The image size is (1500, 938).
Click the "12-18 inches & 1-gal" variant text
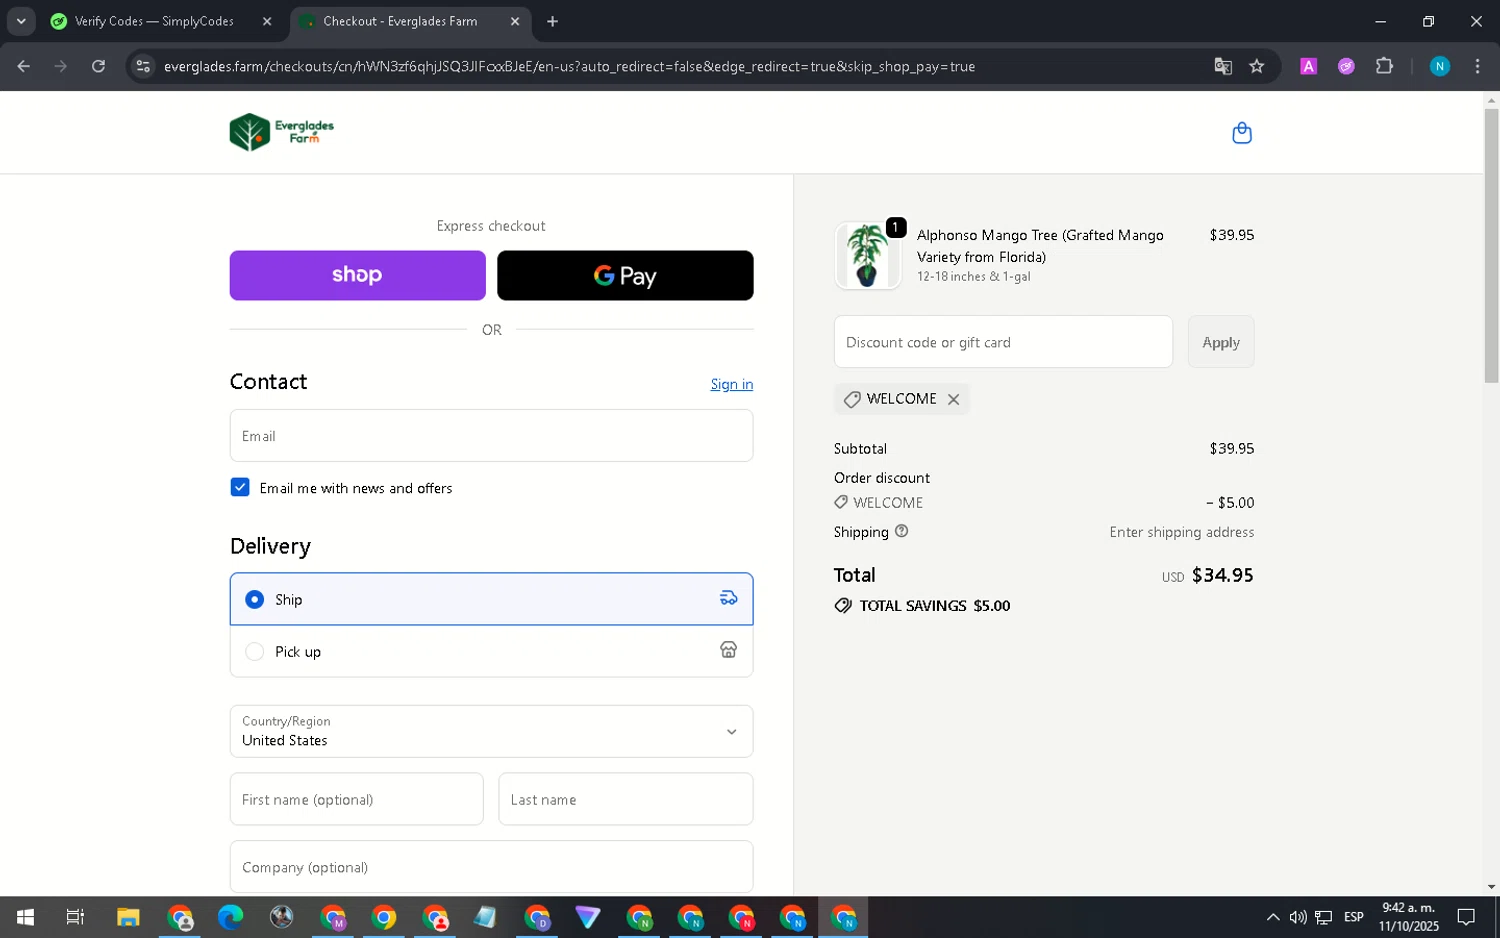(x=973, y=277)
